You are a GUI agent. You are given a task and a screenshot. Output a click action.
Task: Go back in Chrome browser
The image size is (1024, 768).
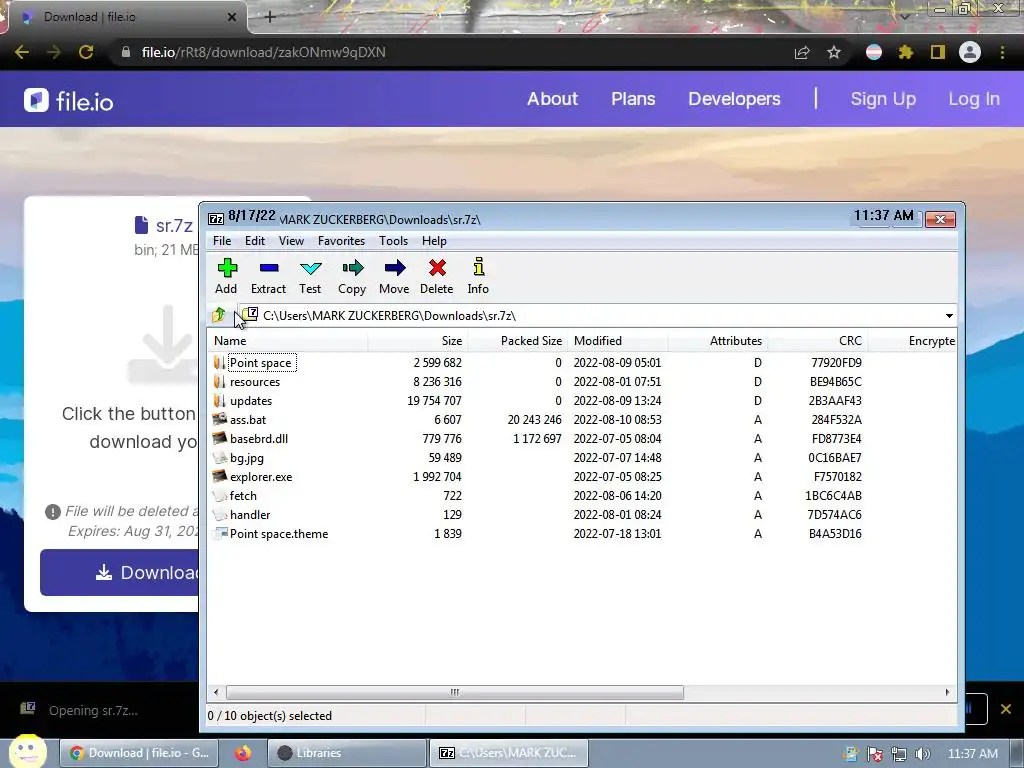(22, 52)
